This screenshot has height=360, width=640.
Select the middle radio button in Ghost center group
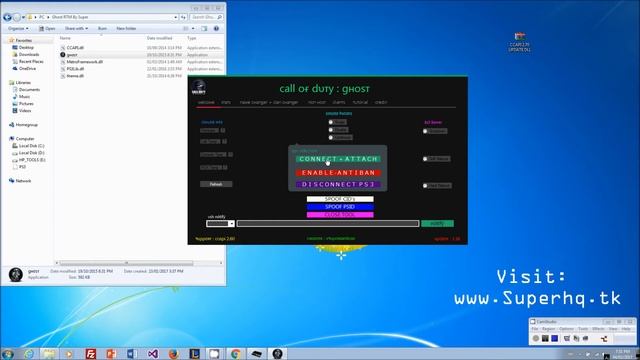331,130
